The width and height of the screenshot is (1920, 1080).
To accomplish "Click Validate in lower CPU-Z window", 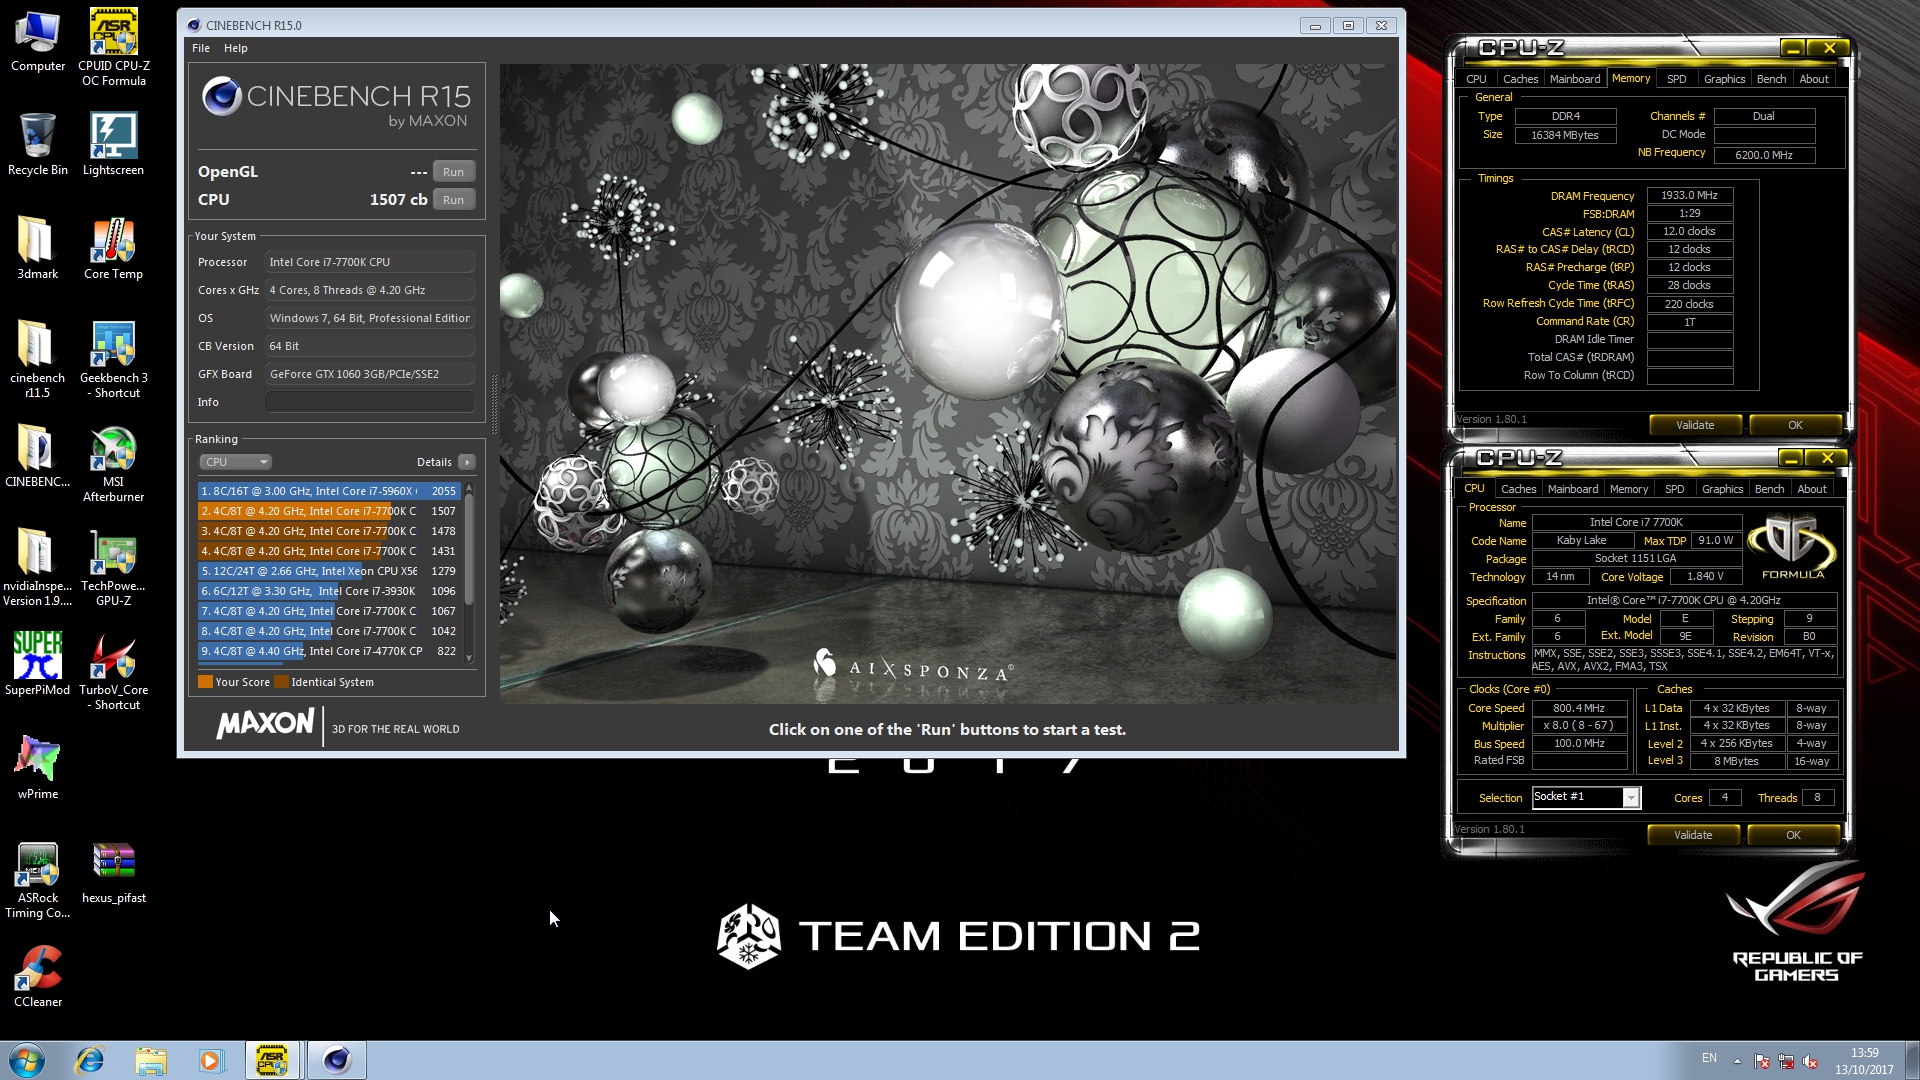I will pyautogui.click(x=1693, y=835).
